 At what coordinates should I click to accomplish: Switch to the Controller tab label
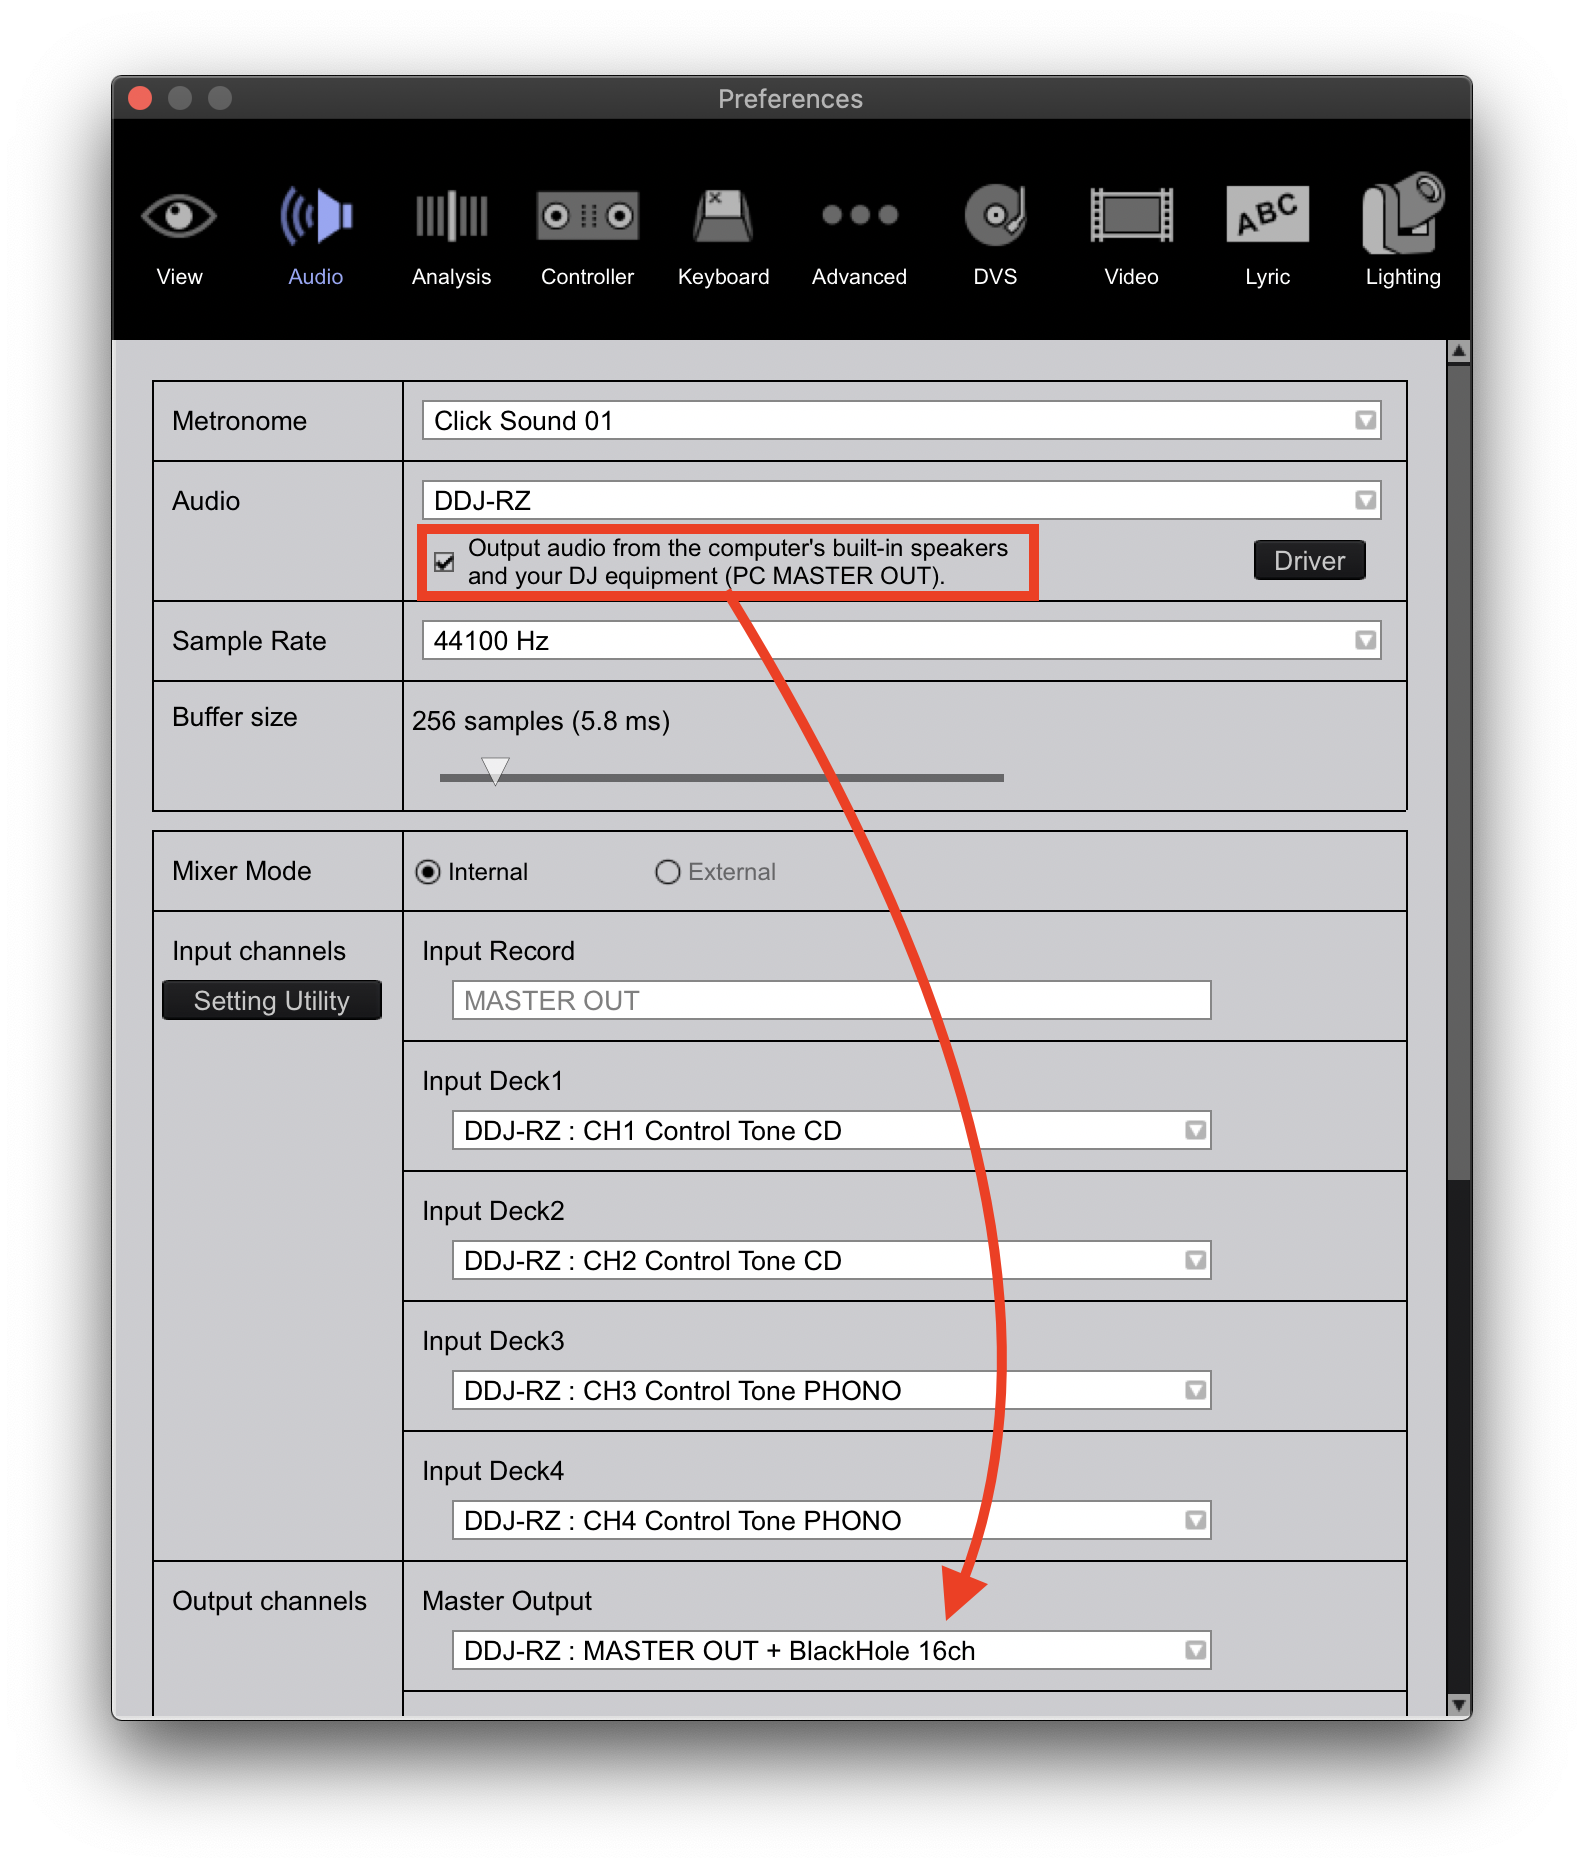(x=588, y=277)
